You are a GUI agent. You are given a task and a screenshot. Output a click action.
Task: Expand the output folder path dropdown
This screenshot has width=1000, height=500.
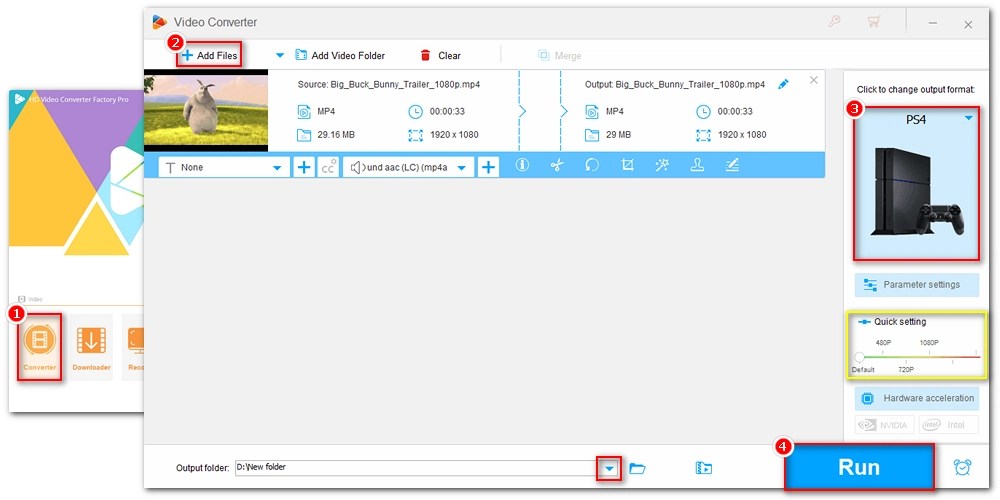pyautogui.click(x=610, y=469)
